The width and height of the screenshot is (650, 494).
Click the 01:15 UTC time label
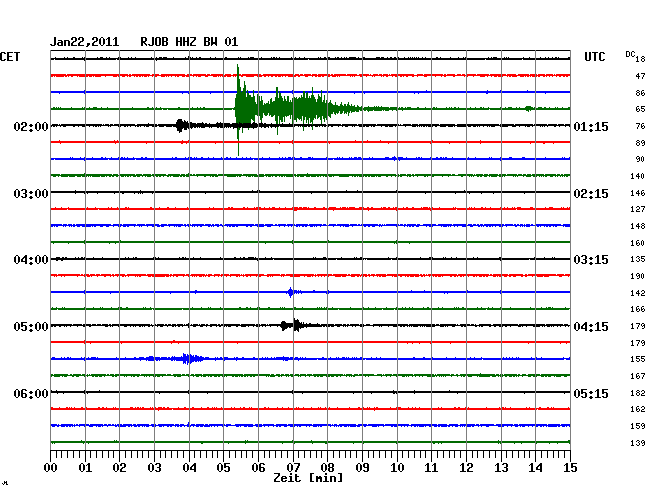[591, 127]
